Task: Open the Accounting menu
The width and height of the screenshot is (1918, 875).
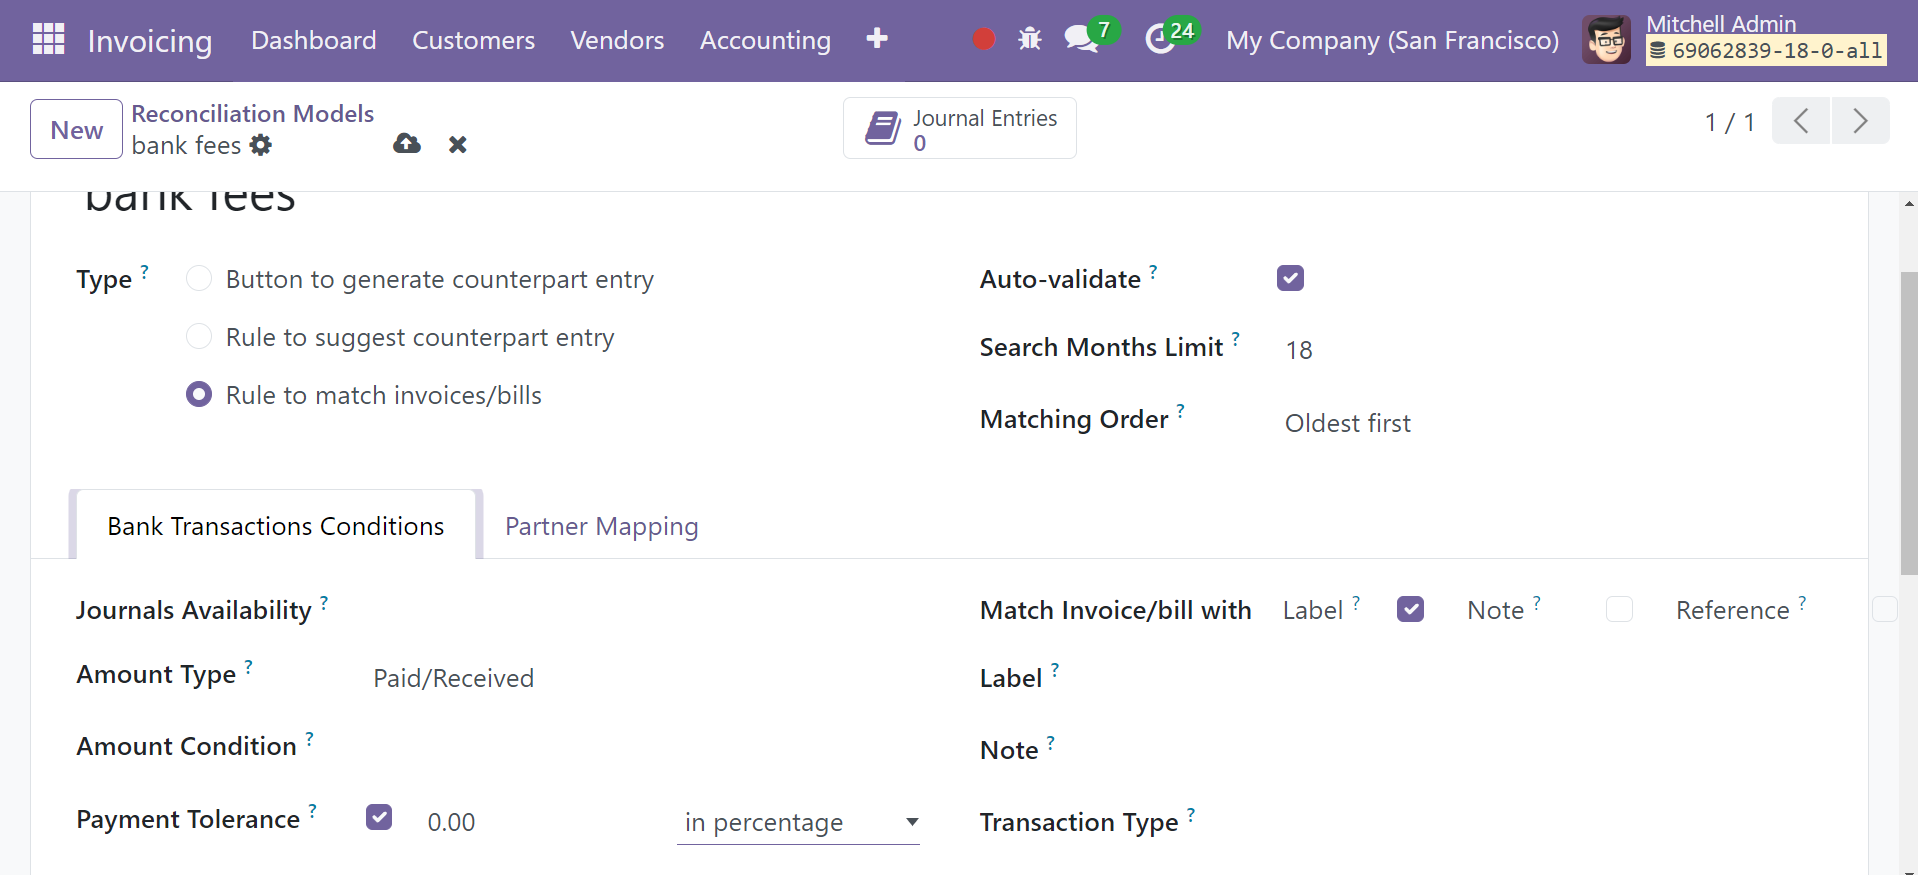Action: (x=765, y=40)
